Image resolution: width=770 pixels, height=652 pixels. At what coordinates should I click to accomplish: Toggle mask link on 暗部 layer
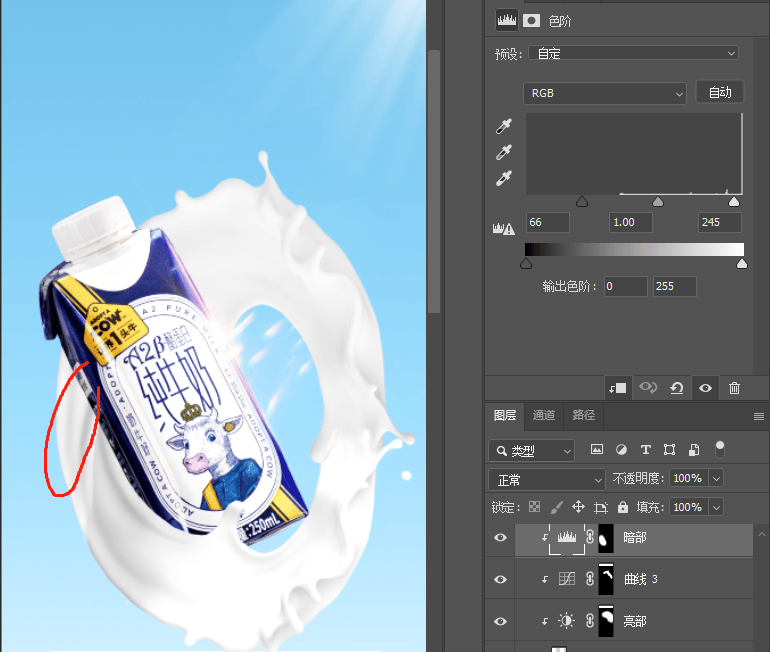click(590, 538)
